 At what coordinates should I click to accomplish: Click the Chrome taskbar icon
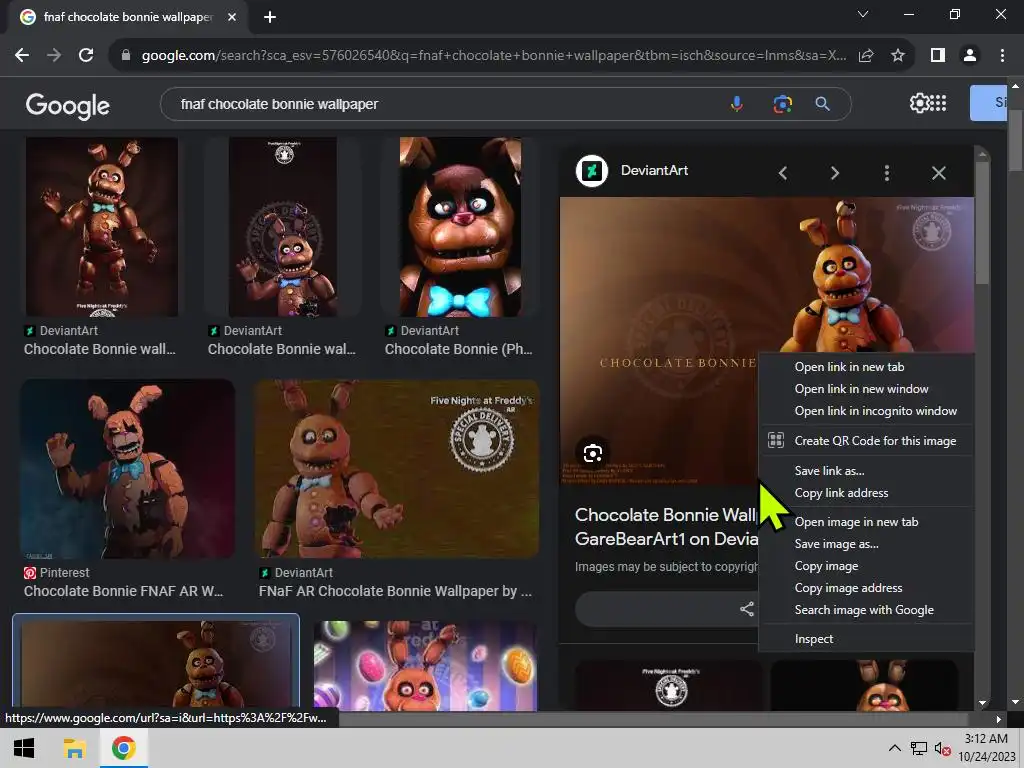[x=123, y=748]
